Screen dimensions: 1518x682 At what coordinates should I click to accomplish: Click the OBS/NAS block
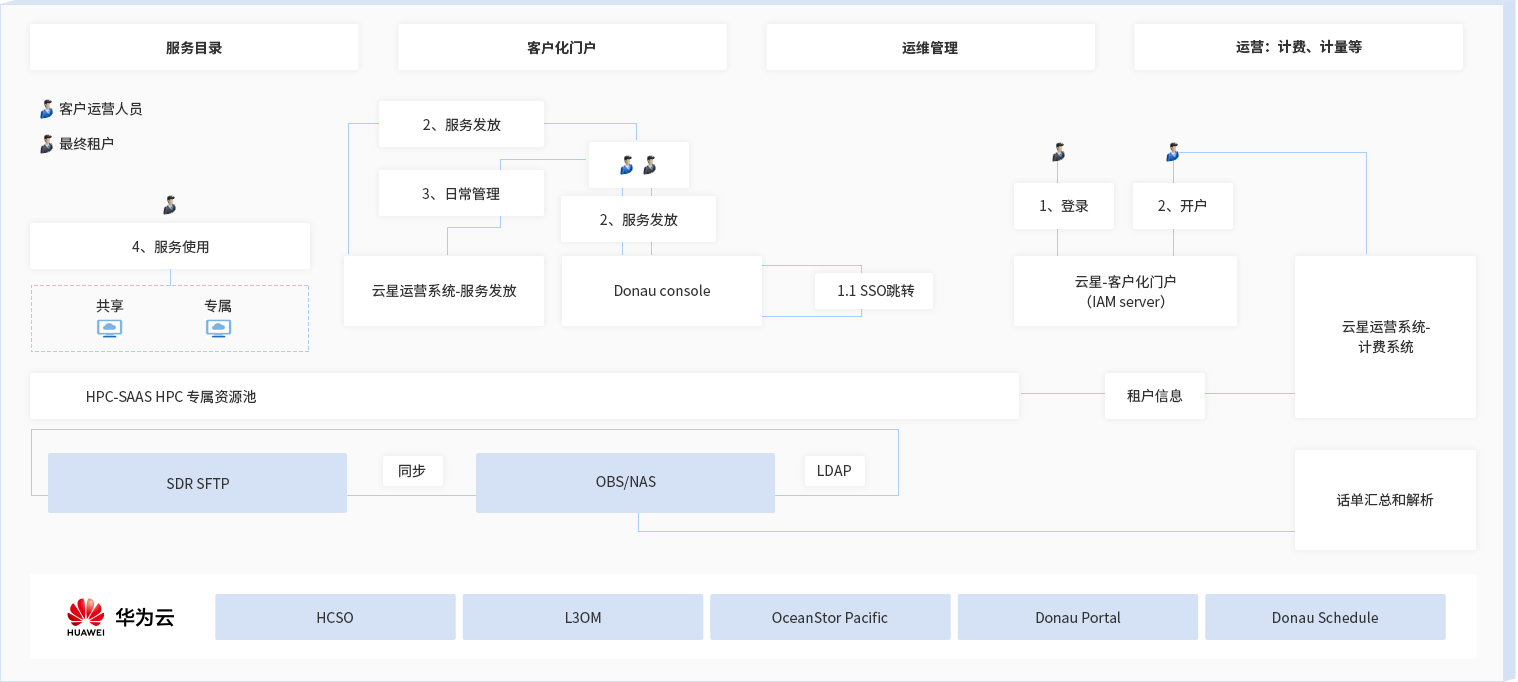click(x=625, y=483)
